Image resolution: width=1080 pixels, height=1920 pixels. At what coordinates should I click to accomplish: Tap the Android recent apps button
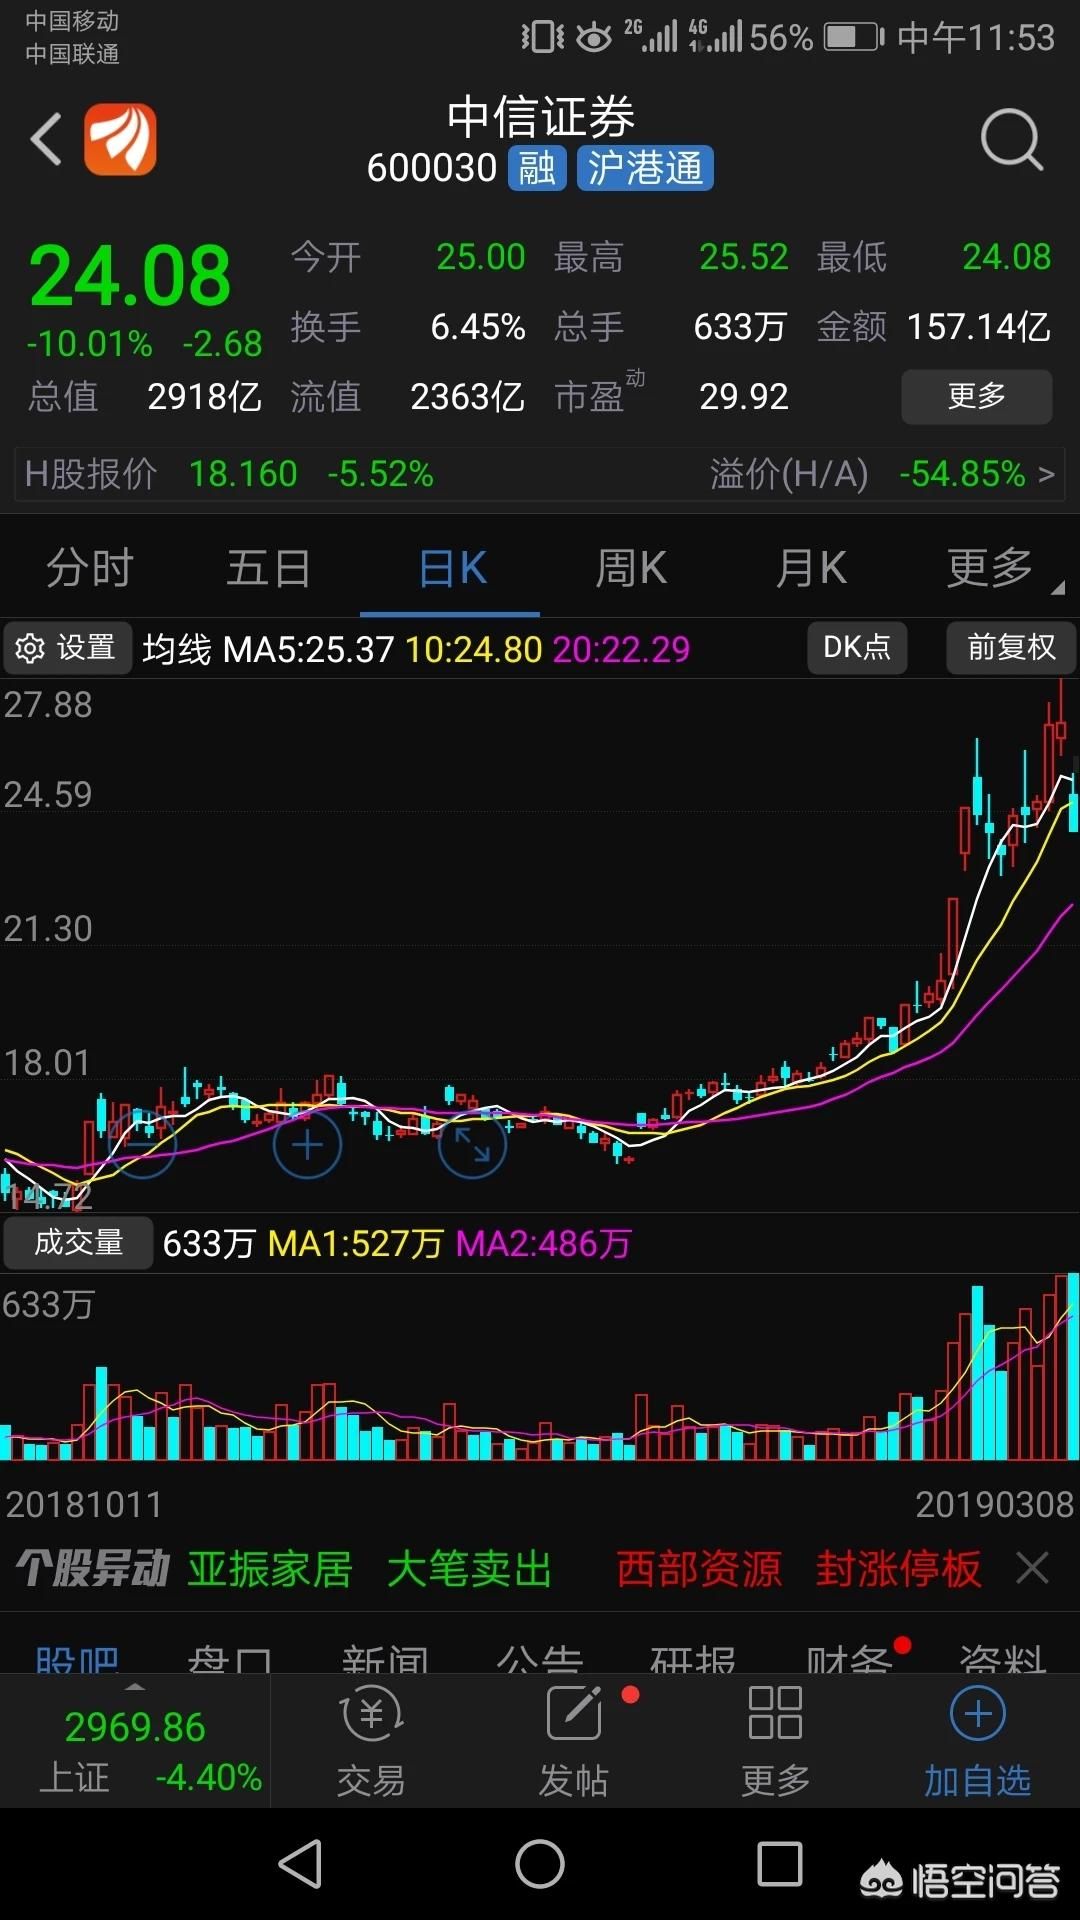(780, 1864)
